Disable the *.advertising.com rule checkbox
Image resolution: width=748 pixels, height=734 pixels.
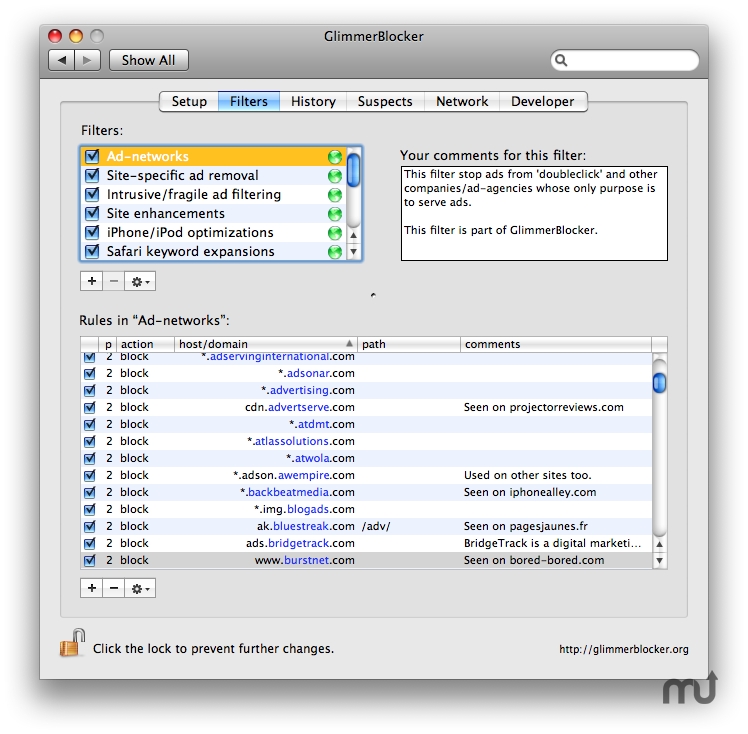tap(89, 391)
